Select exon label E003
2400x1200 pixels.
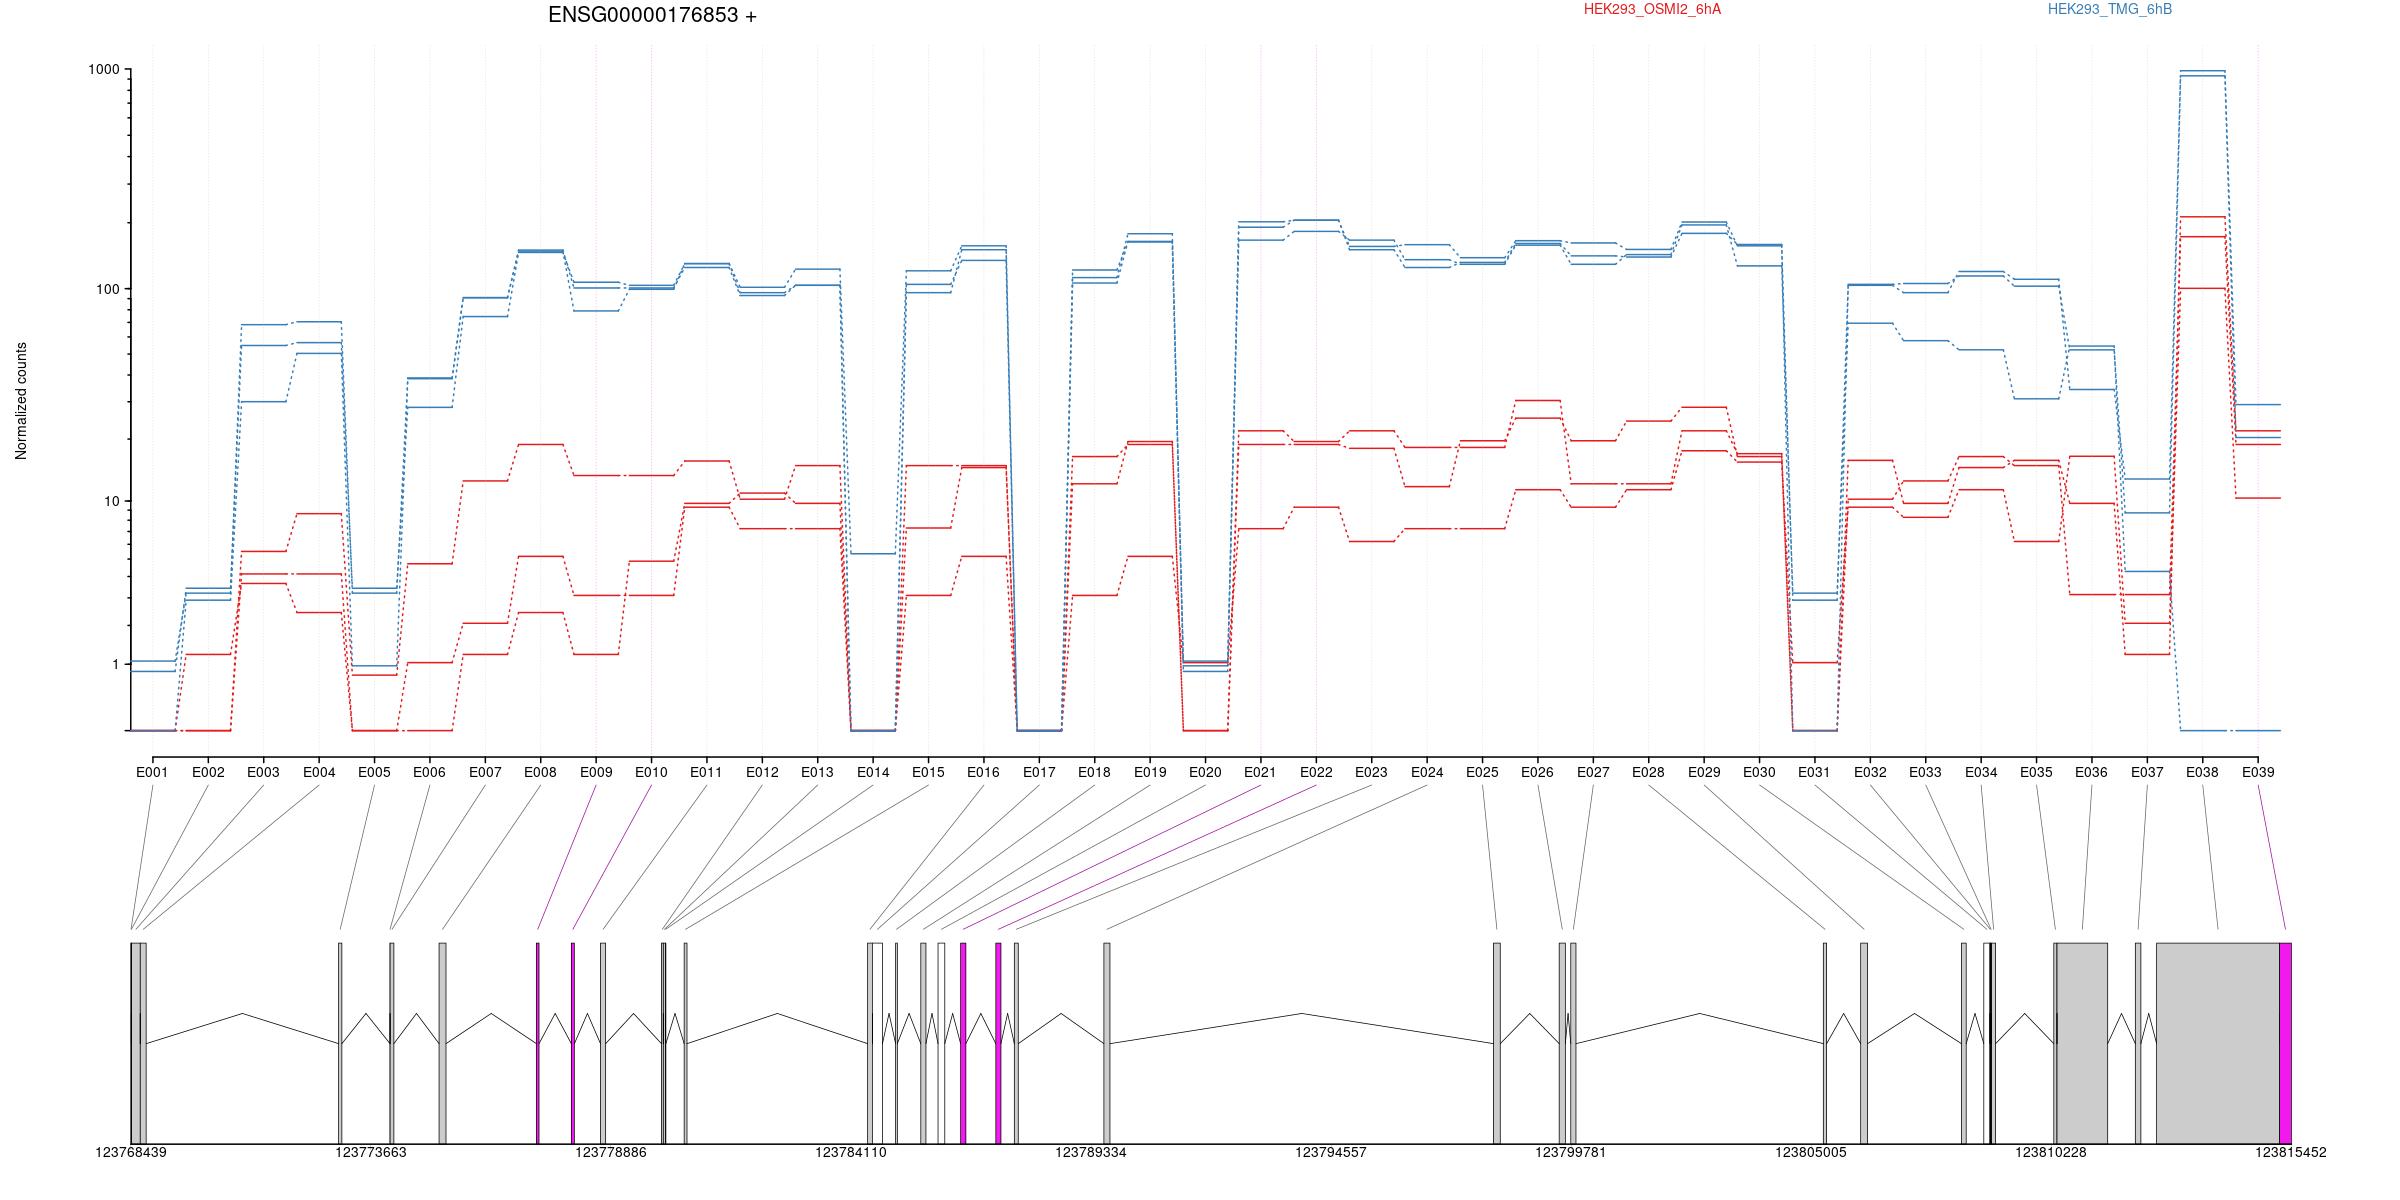pos(263,772)
